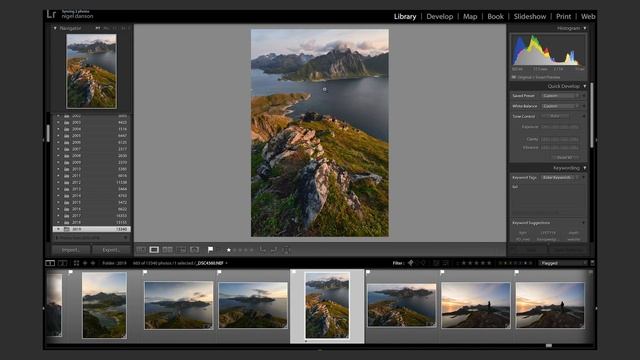Select the 2005 folder

tap(92, 136)
